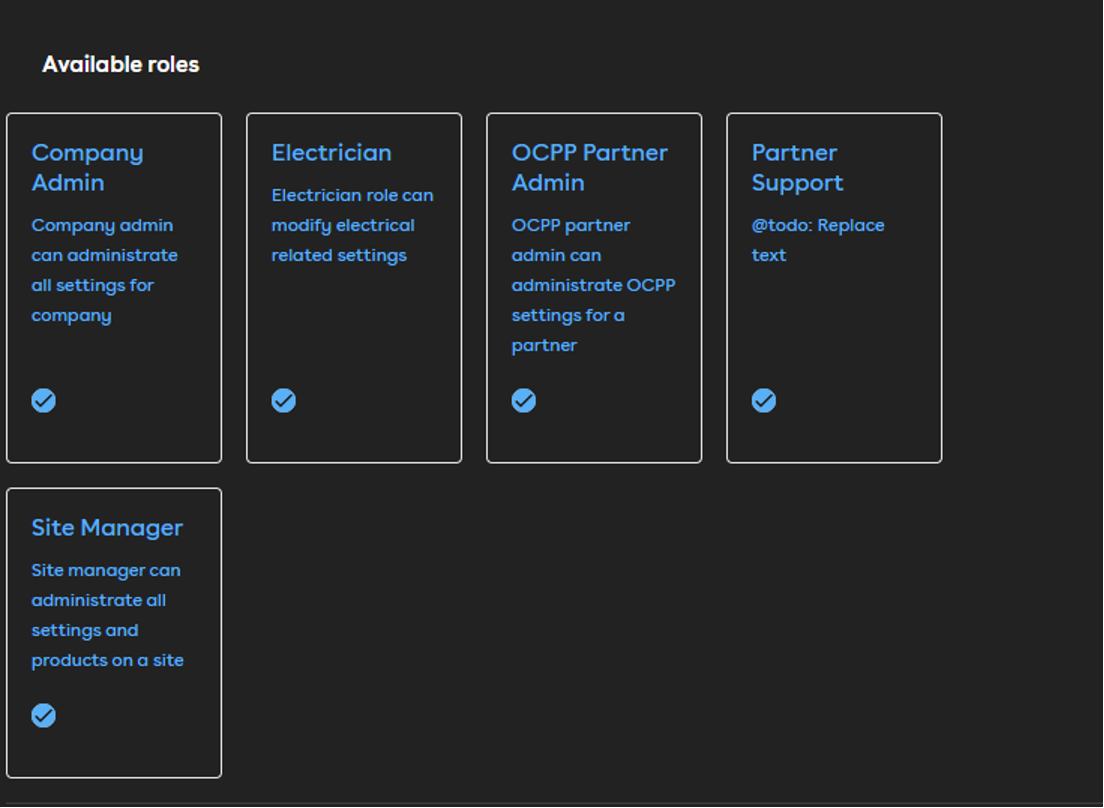Image resolution: width=1104 pixels, height=808 pixels.
Task: Click the Electrician role description text
Action: tap(352, 225)
